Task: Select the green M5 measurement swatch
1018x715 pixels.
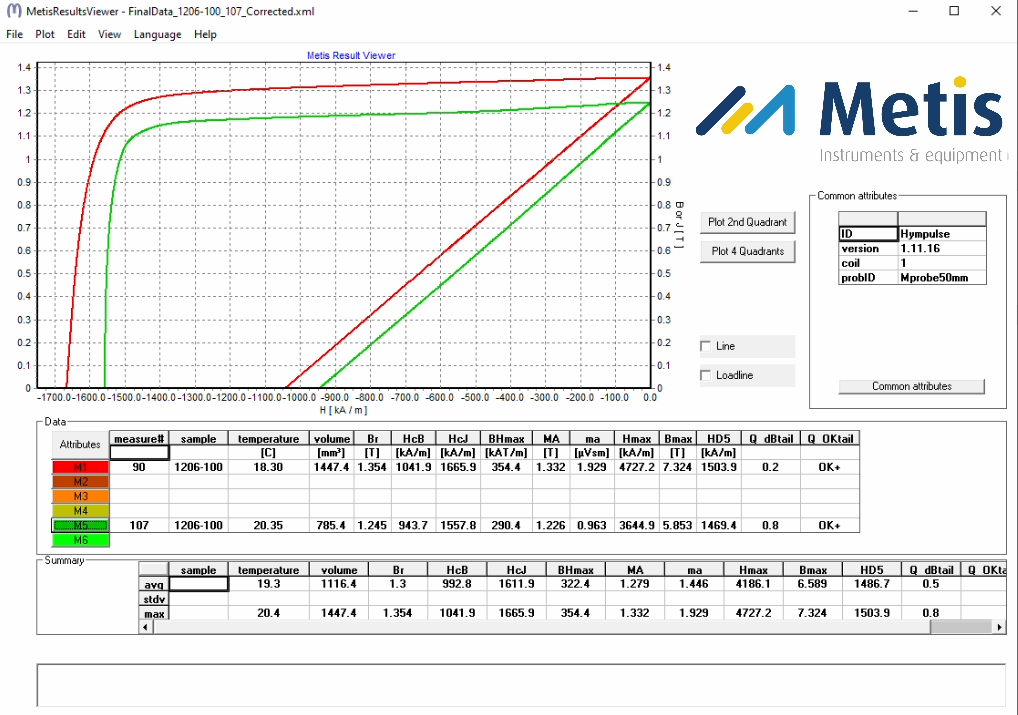Action: (80, 526)
